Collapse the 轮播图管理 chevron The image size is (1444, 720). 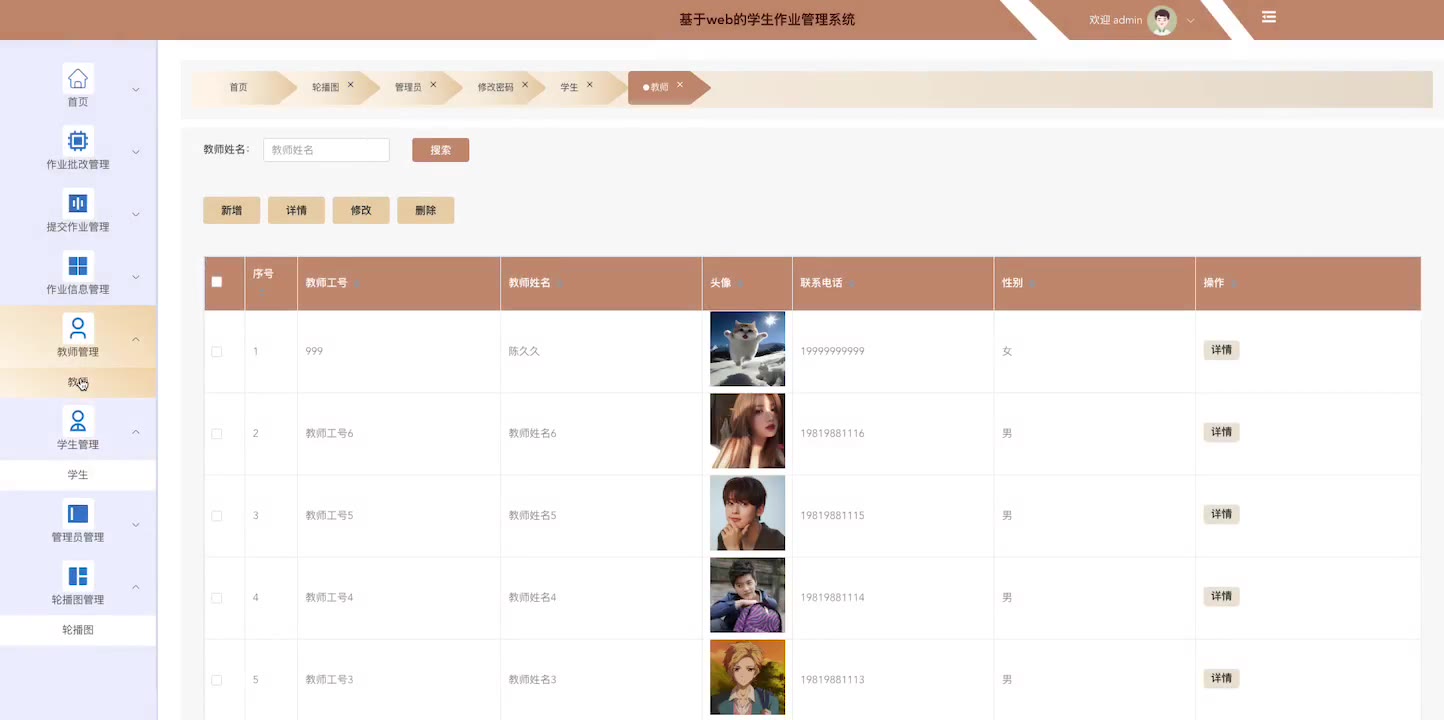coord(136,587)
